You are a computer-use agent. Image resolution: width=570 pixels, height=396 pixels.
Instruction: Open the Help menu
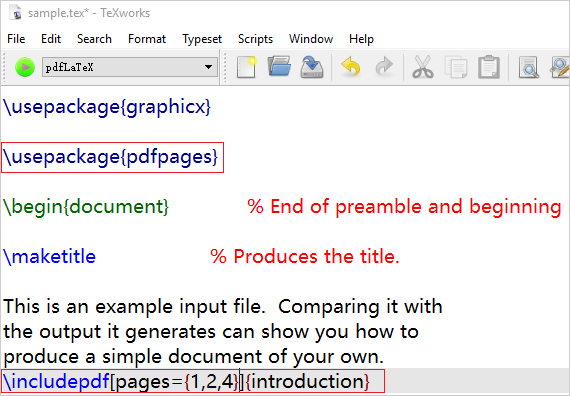click(361, 39)
